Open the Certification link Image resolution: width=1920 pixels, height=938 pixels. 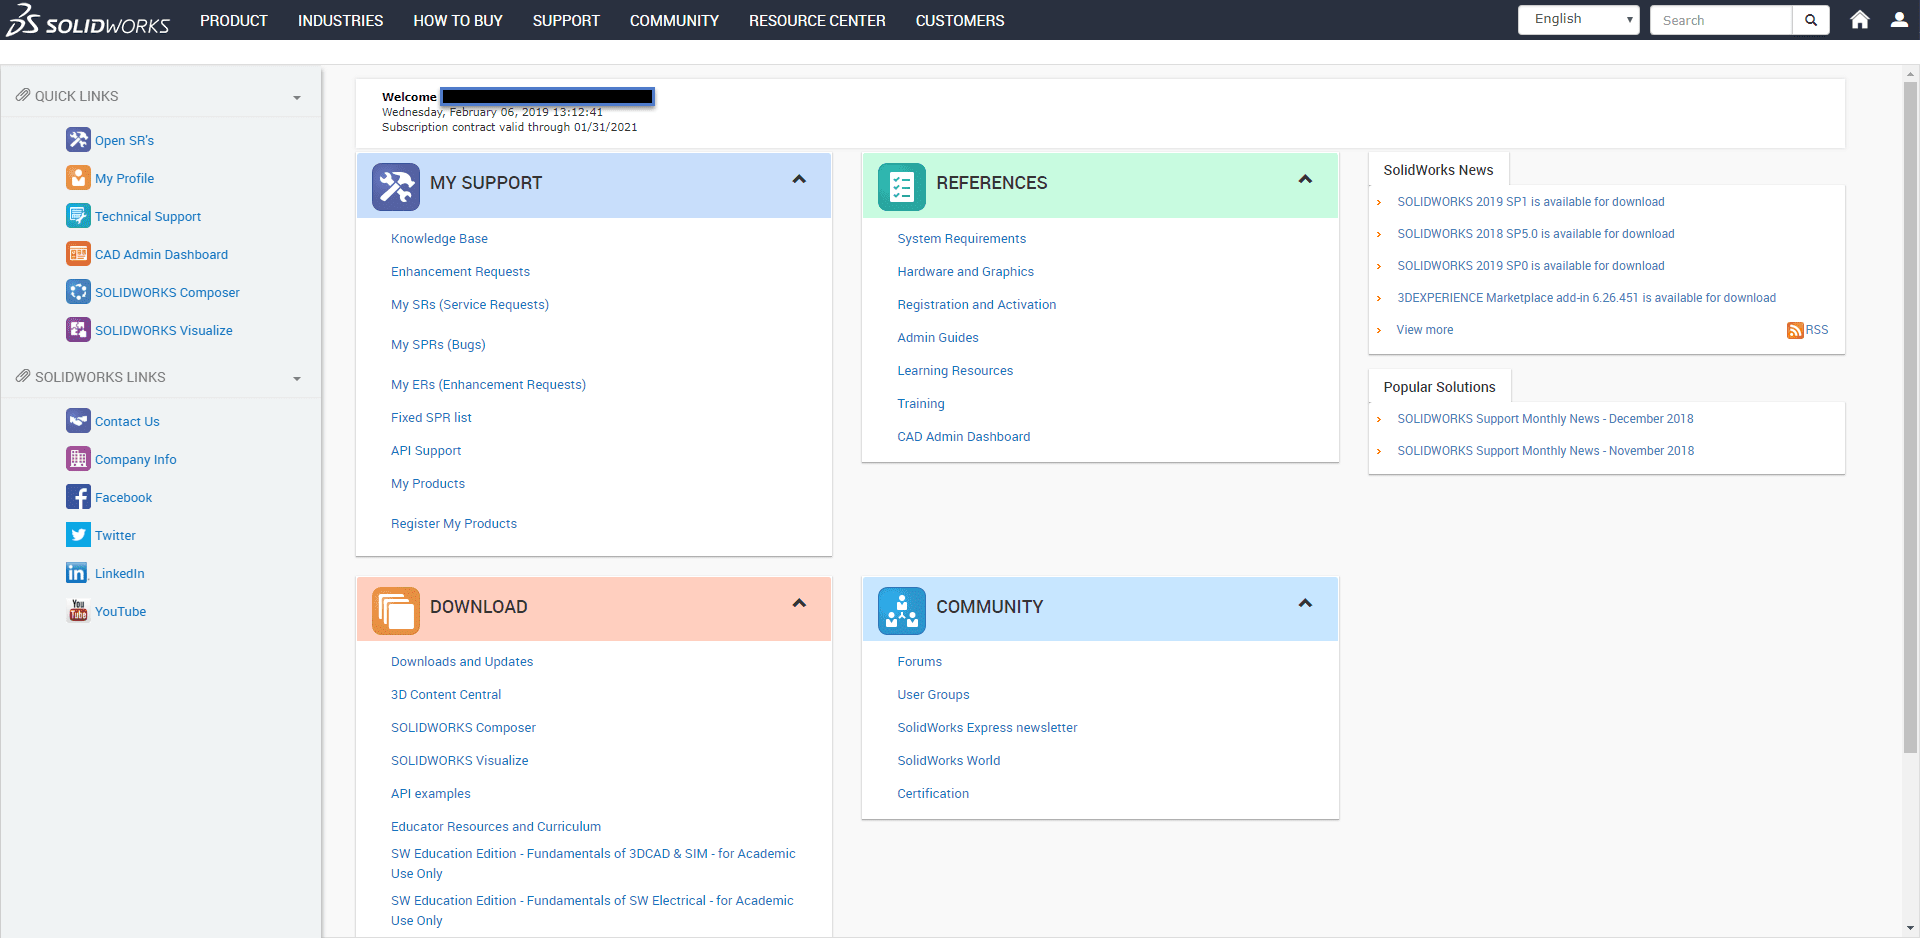[x=933, y=794]
